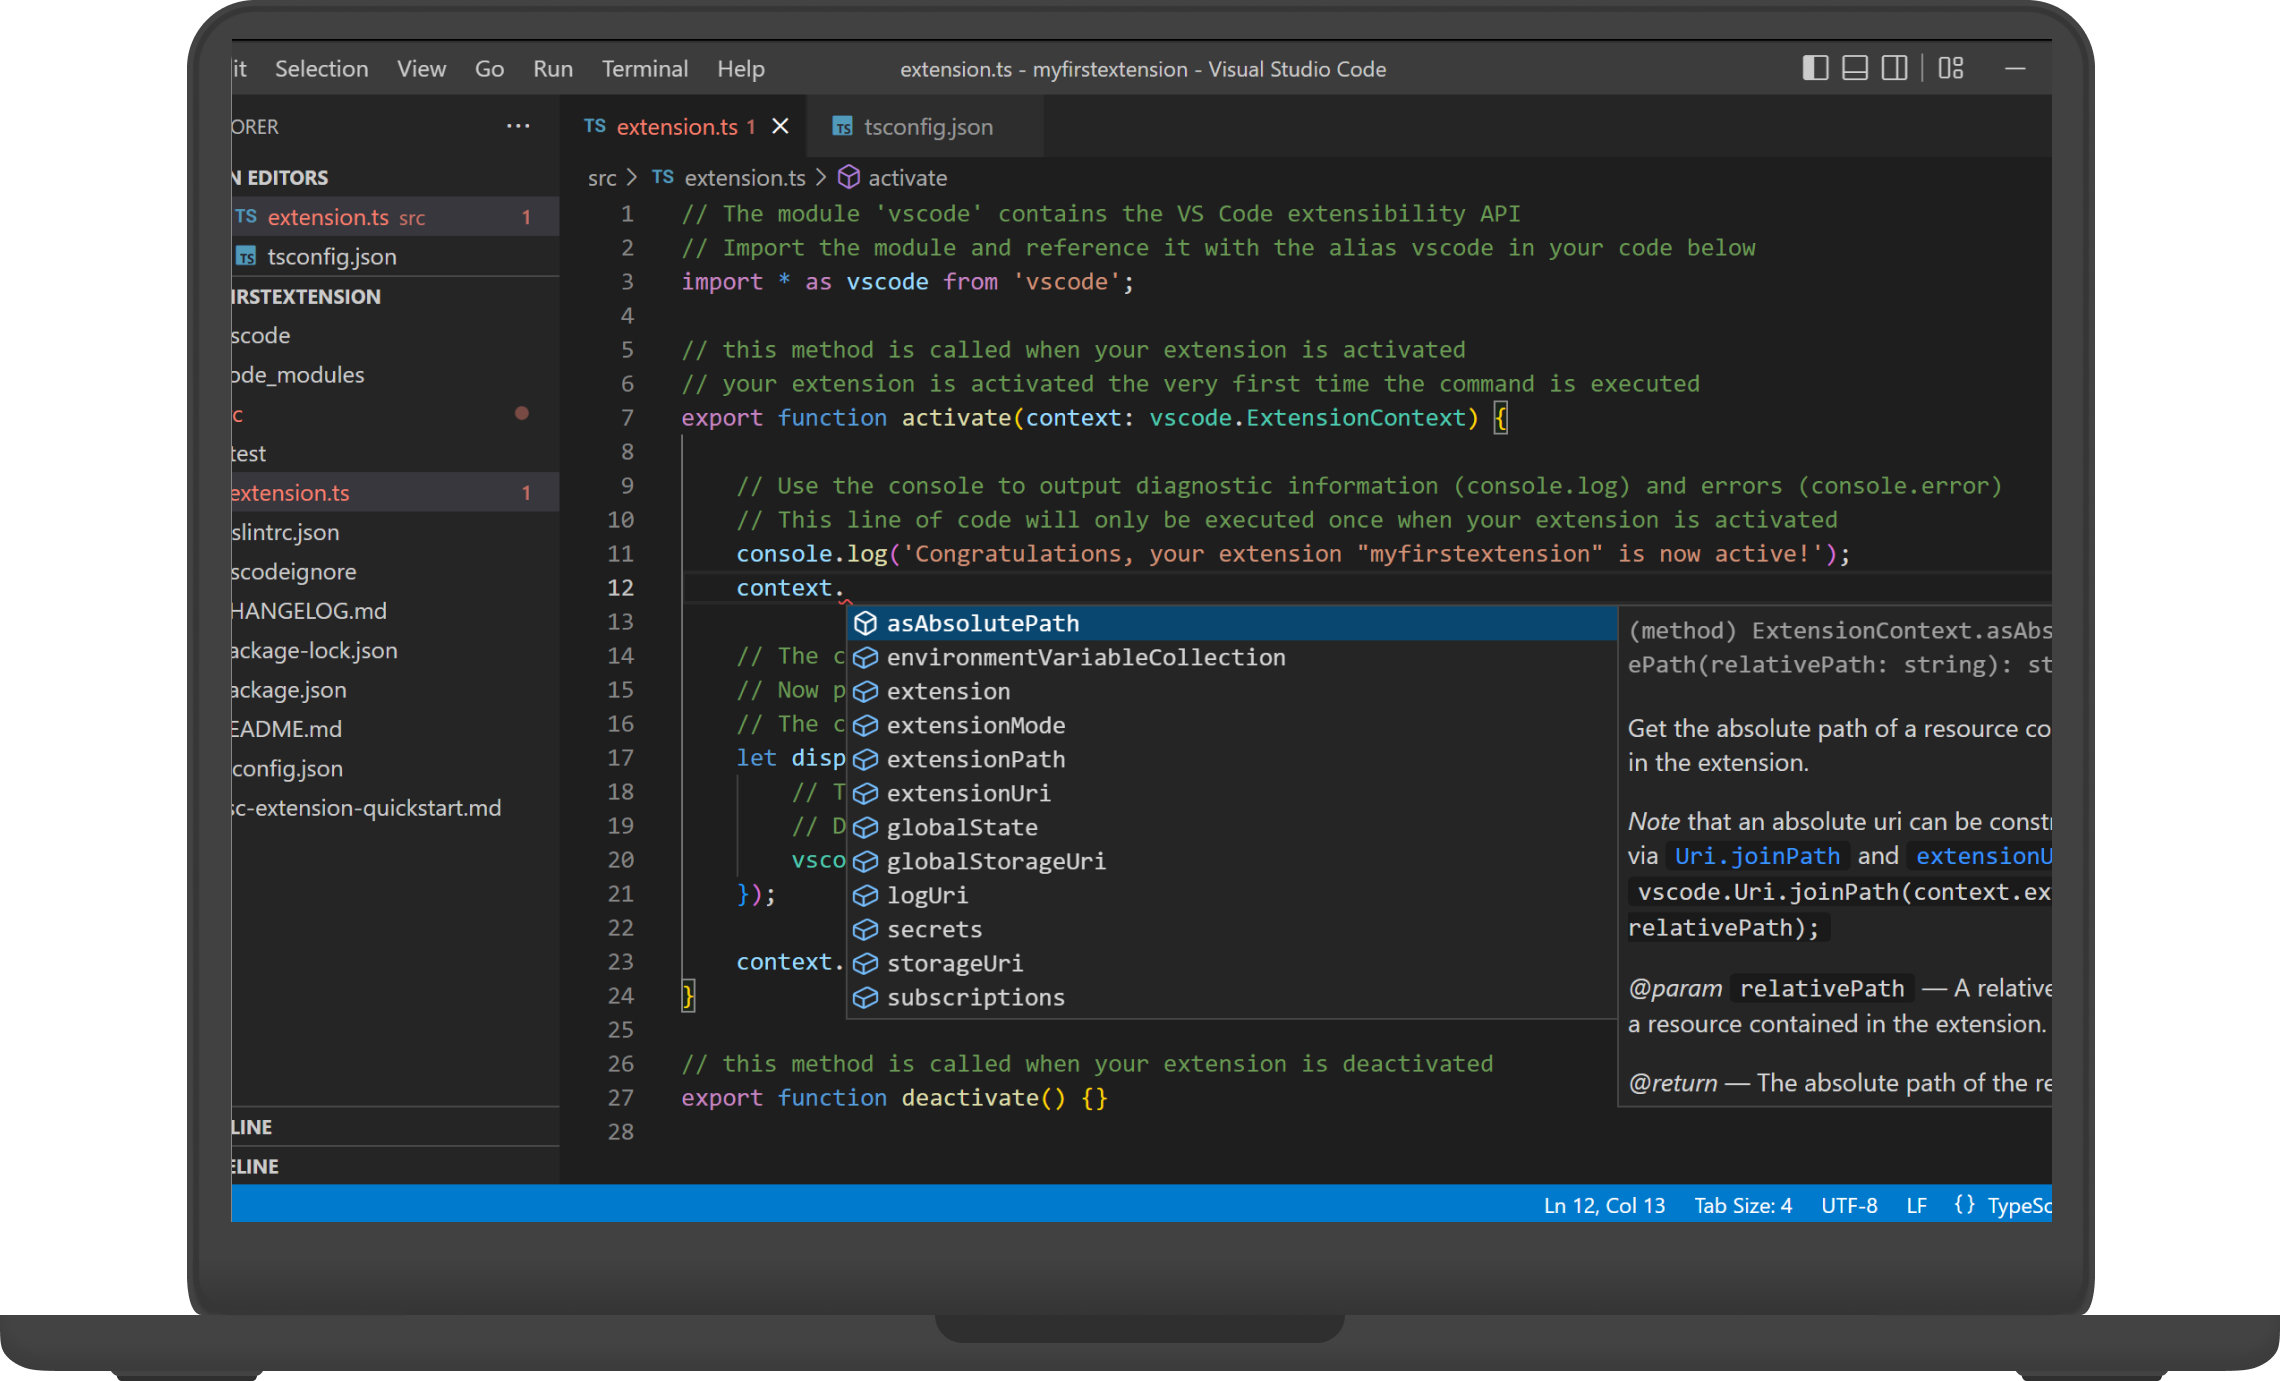Select environmentVariableCollection suggestion

[1232, 657]
